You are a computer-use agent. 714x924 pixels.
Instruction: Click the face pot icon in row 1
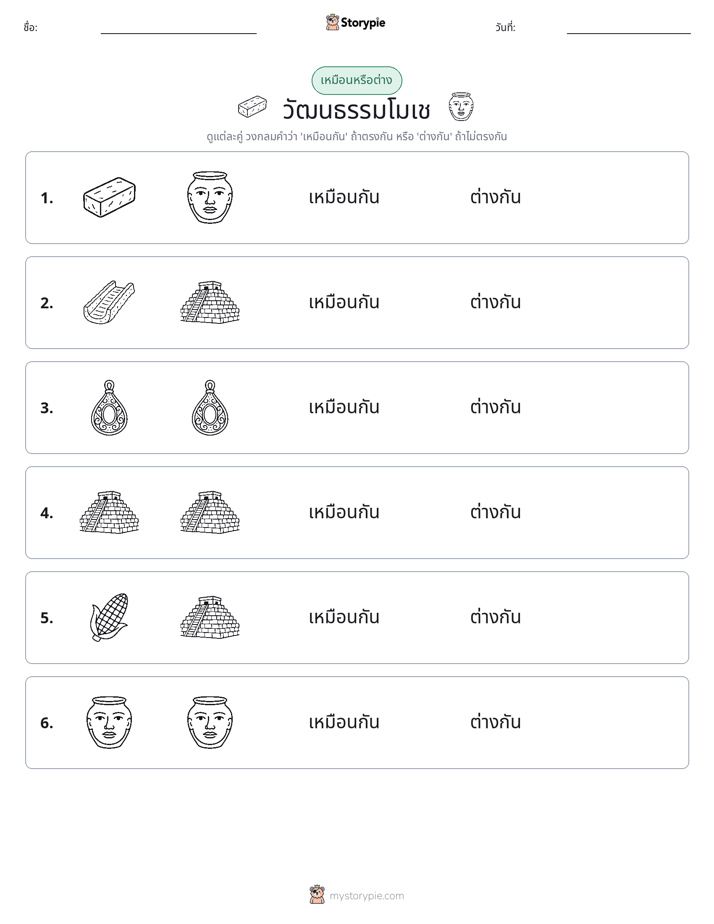coord(210,197)
